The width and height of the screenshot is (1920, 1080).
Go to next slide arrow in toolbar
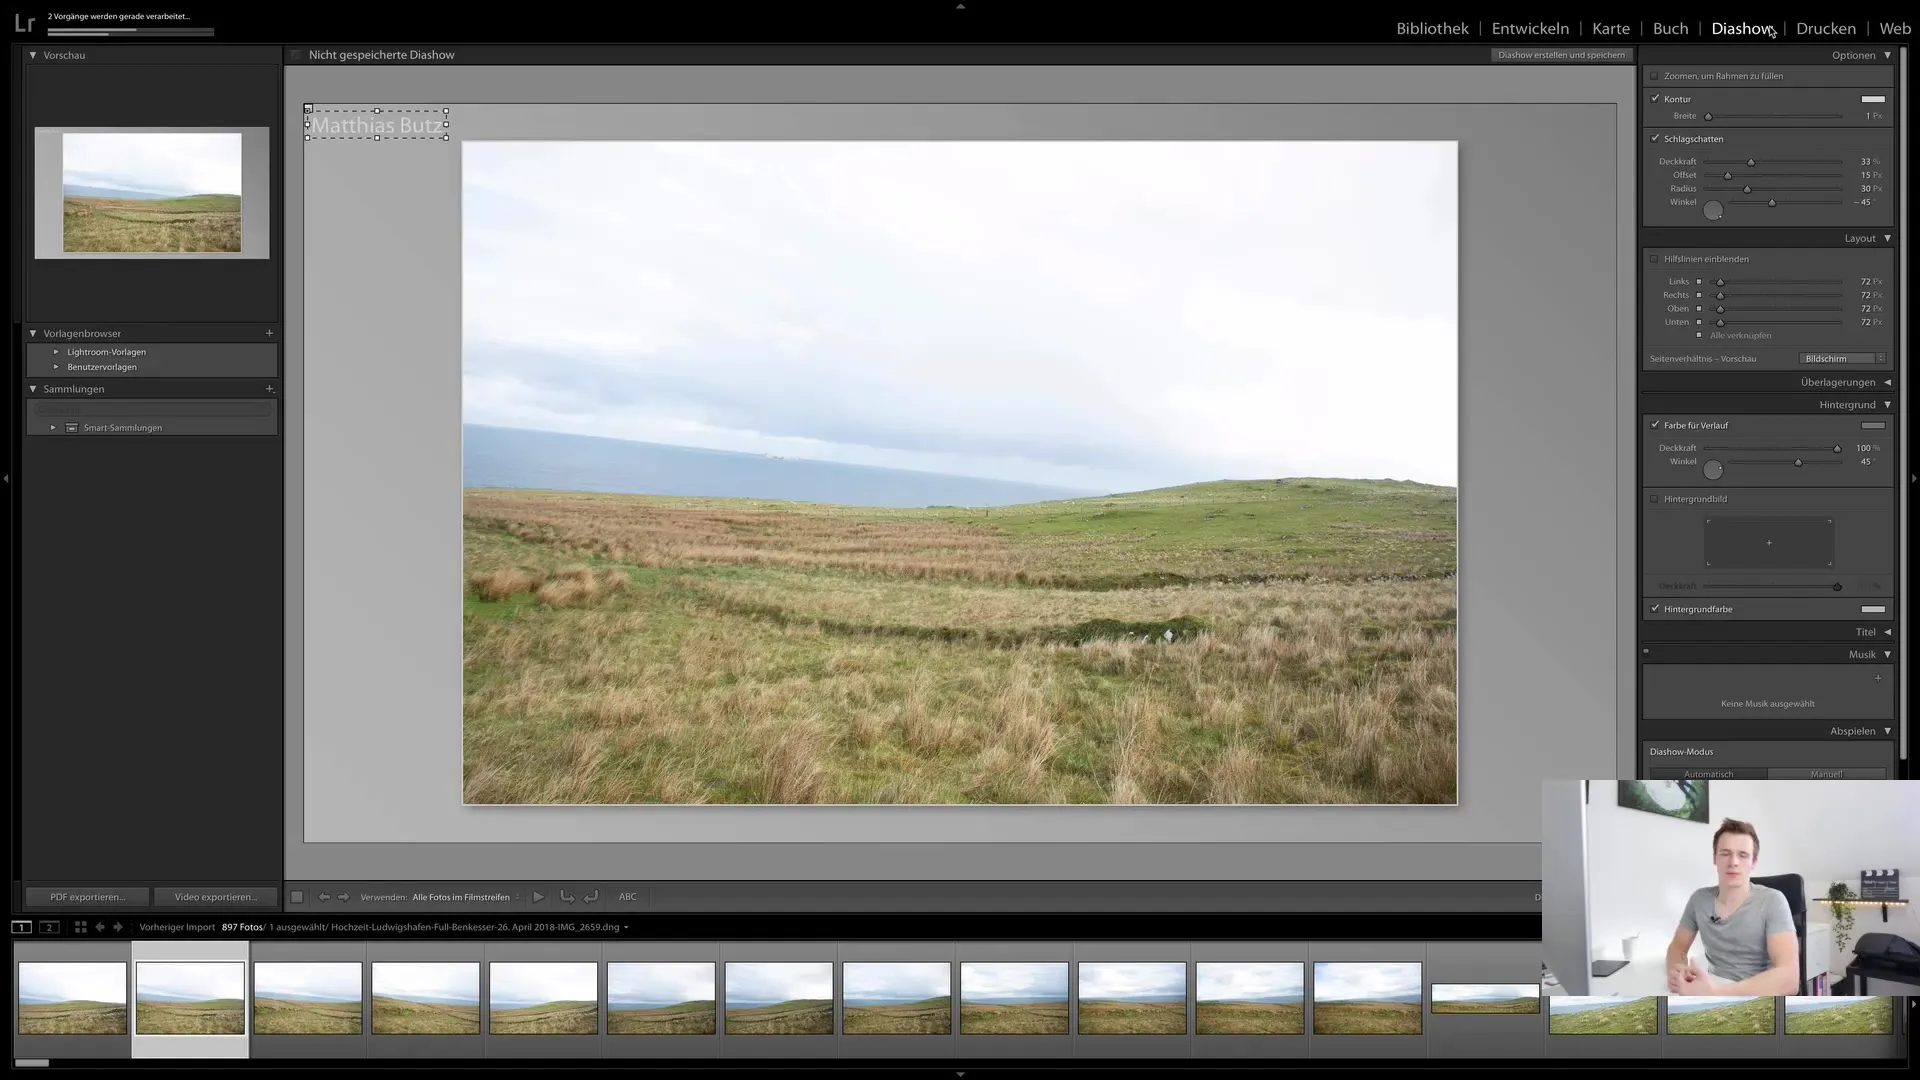[344, 897]
